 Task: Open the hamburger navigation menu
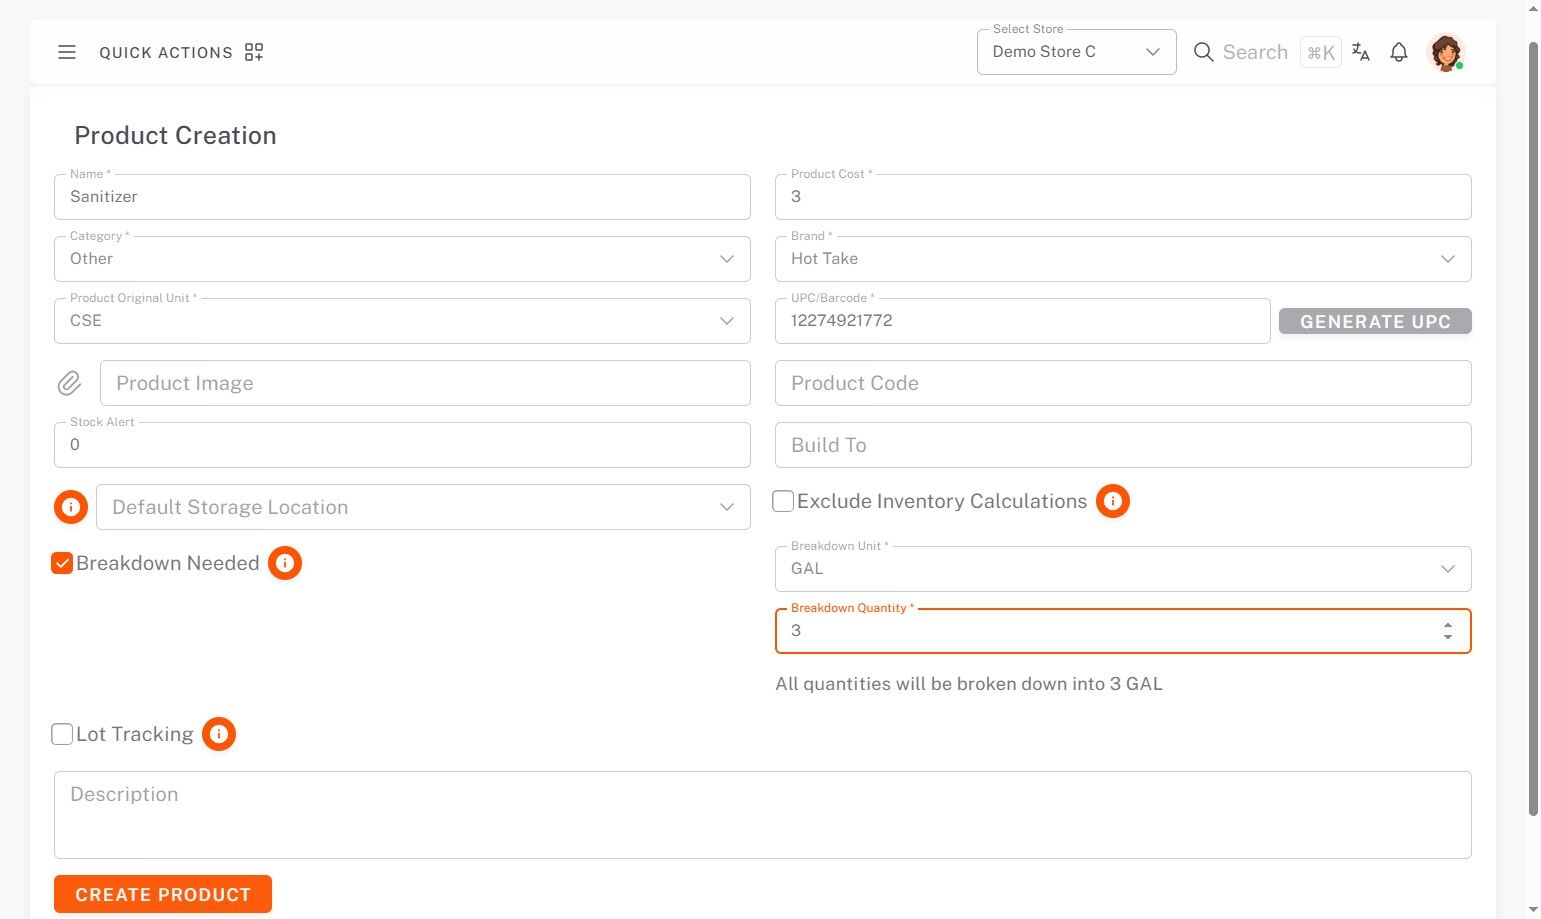(x=67, y=52)
